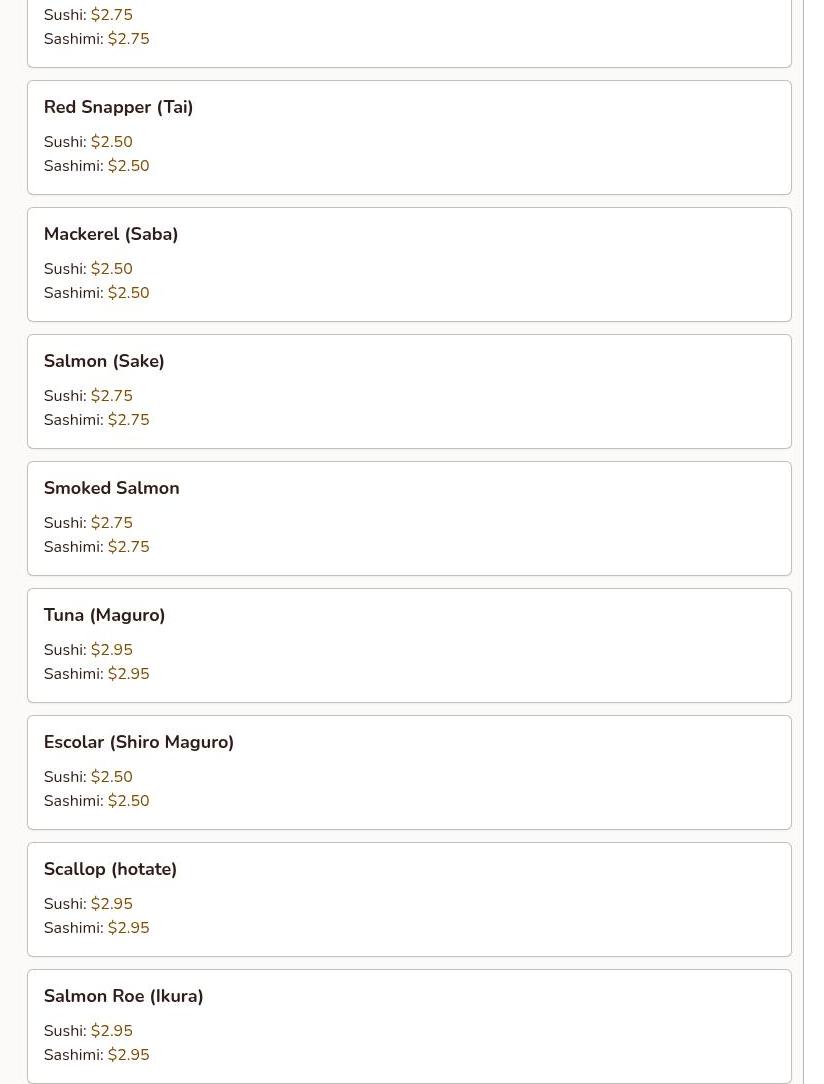Click the Mackerel (Saba) item title
The height and width of the screenshot is (1084, 824).
110,234
